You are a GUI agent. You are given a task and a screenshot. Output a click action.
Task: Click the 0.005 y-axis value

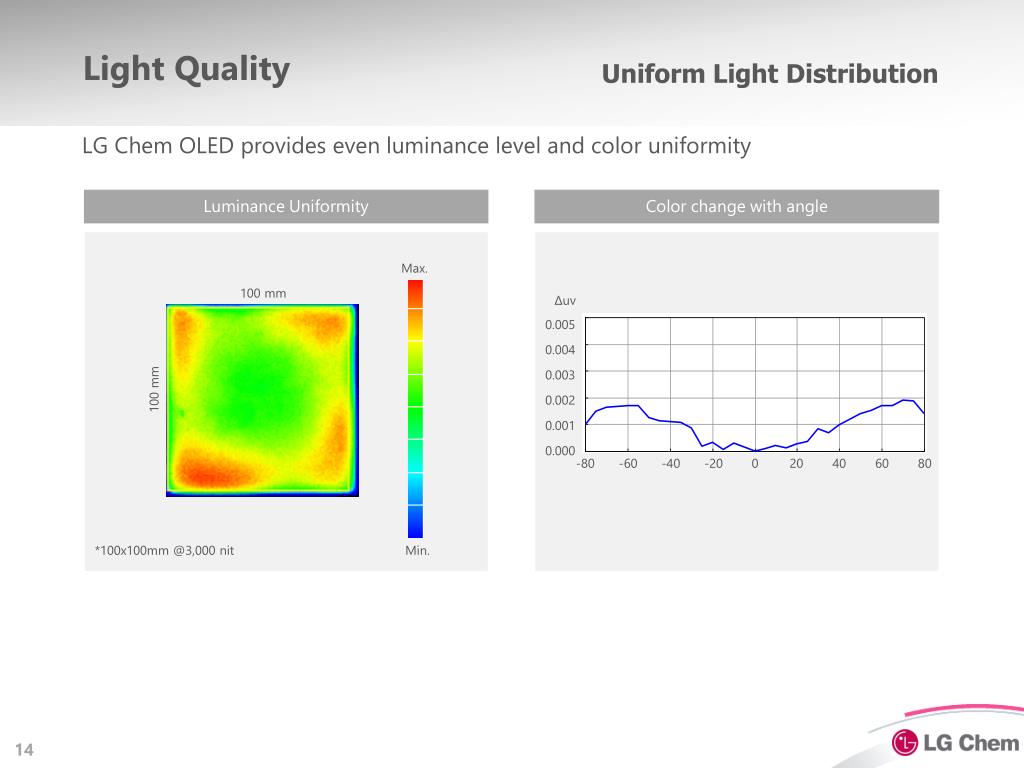pos(560,325)
